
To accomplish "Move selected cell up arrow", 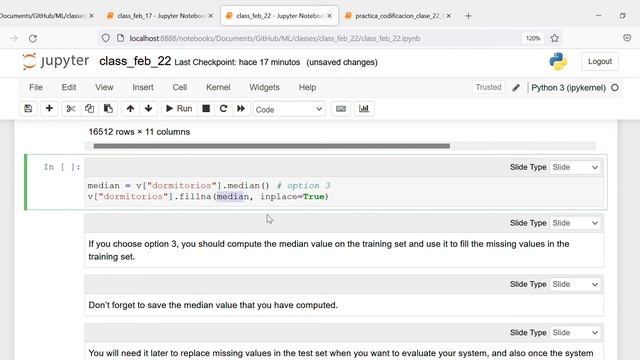I will point(130,109).
